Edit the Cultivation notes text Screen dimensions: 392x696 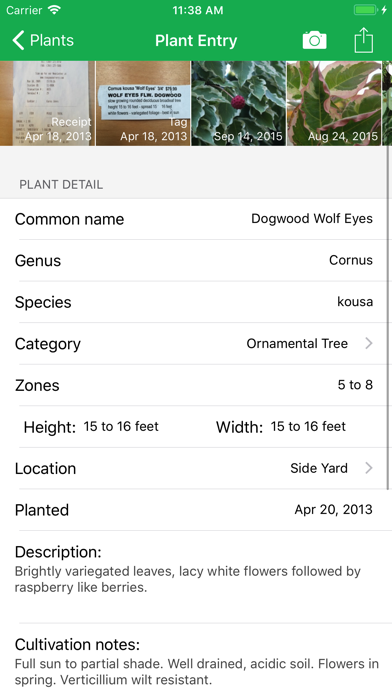pyautogui.click(x=197, y=672)
